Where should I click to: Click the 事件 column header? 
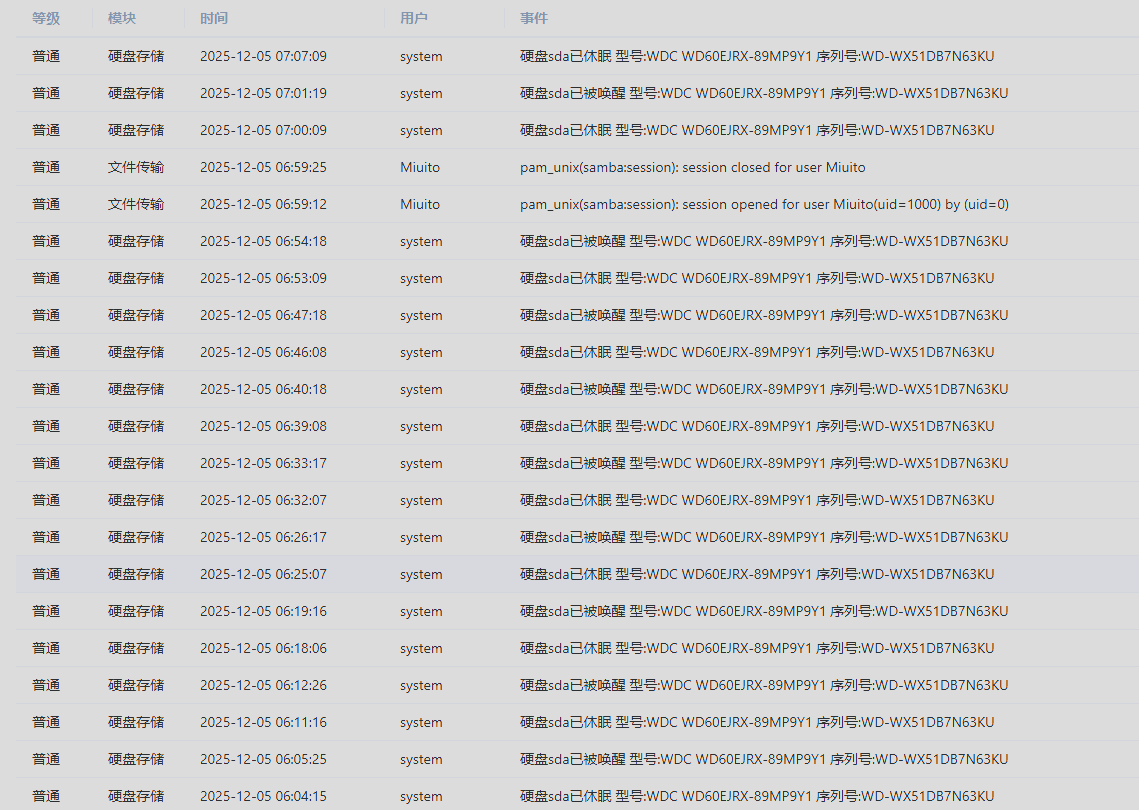coord(534,18)
